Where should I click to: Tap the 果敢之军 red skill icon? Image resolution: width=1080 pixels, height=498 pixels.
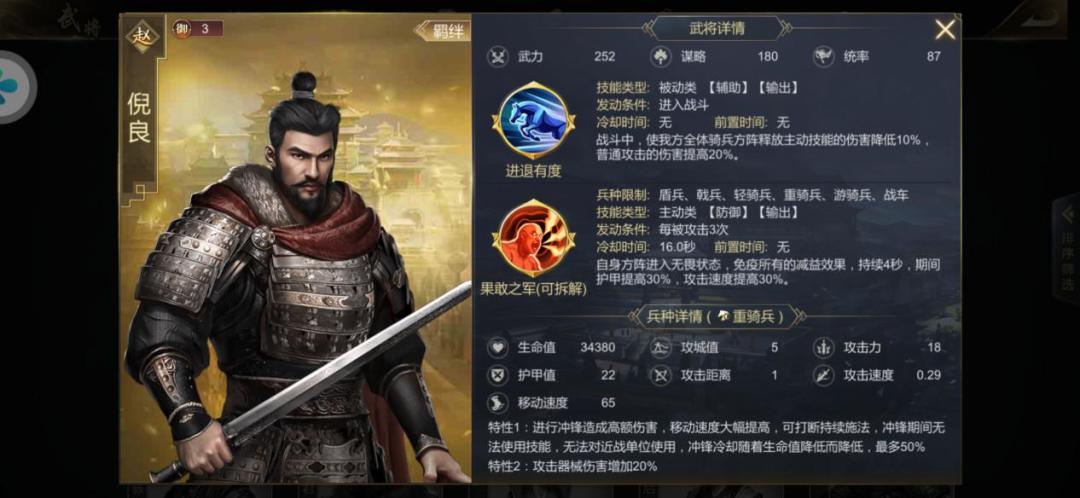533,238
